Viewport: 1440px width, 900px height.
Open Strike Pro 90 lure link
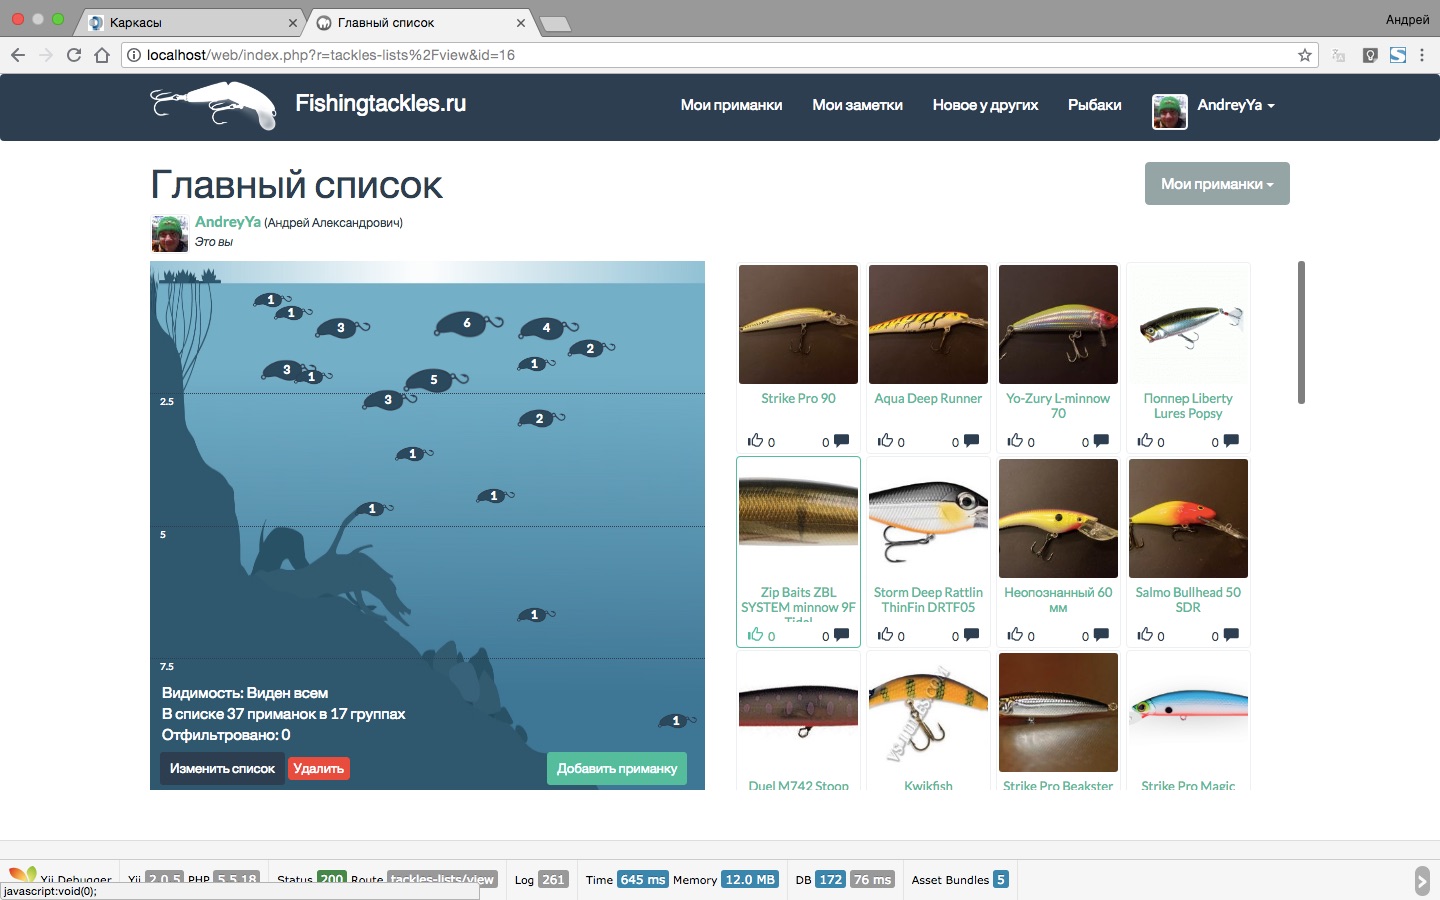pos(798,398)
